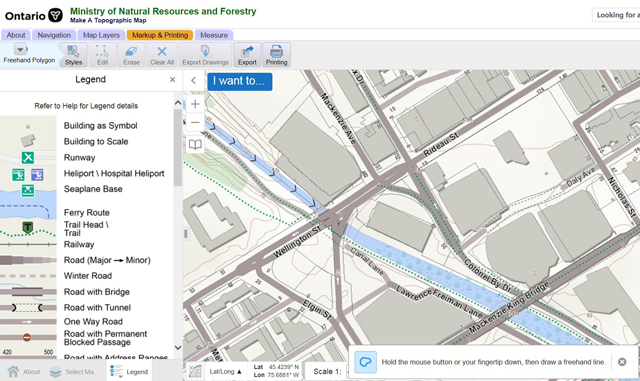Viewport: 640px width, 381px height.
Task: Open the Measure tab
Action: point(214,35)
